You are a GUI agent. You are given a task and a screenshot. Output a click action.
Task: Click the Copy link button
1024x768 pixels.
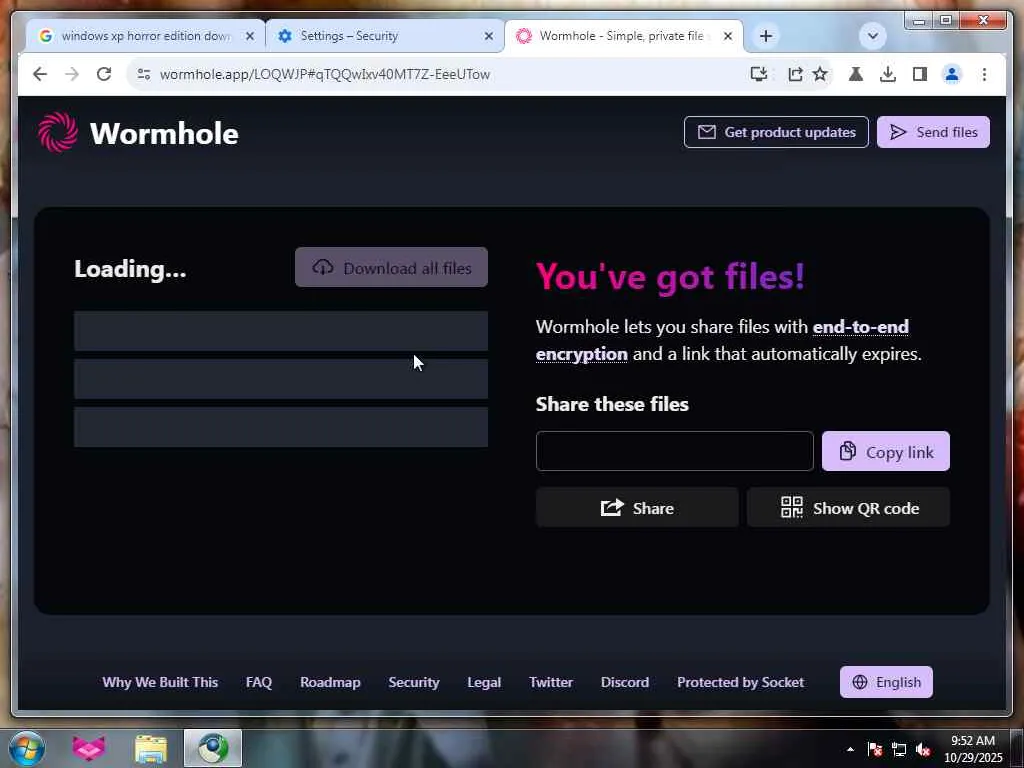886,451
